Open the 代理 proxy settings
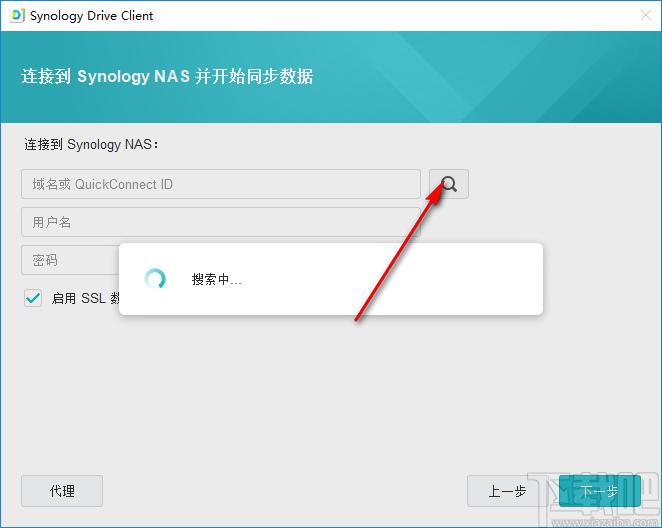Image resolution: width=662 pixels, height=528 pixels. (x=62, y=491)
